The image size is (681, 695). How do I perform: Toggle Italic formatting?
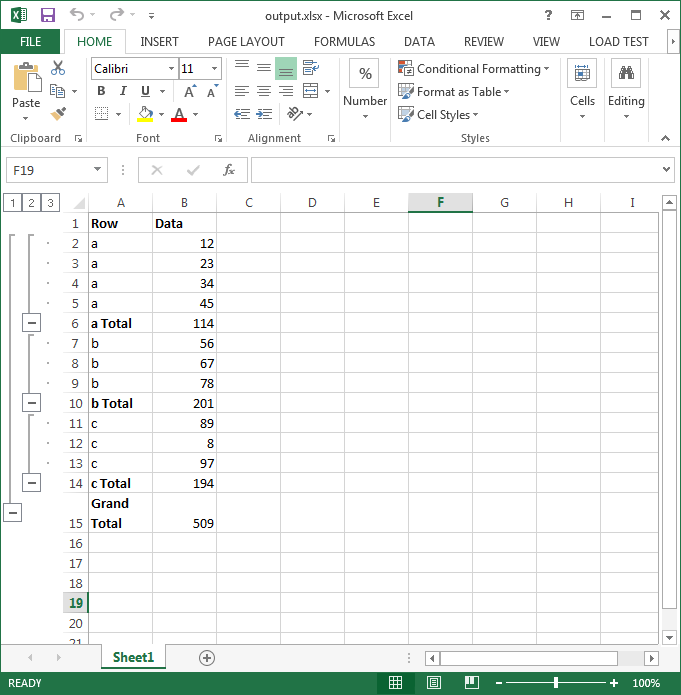pos(123,92)
